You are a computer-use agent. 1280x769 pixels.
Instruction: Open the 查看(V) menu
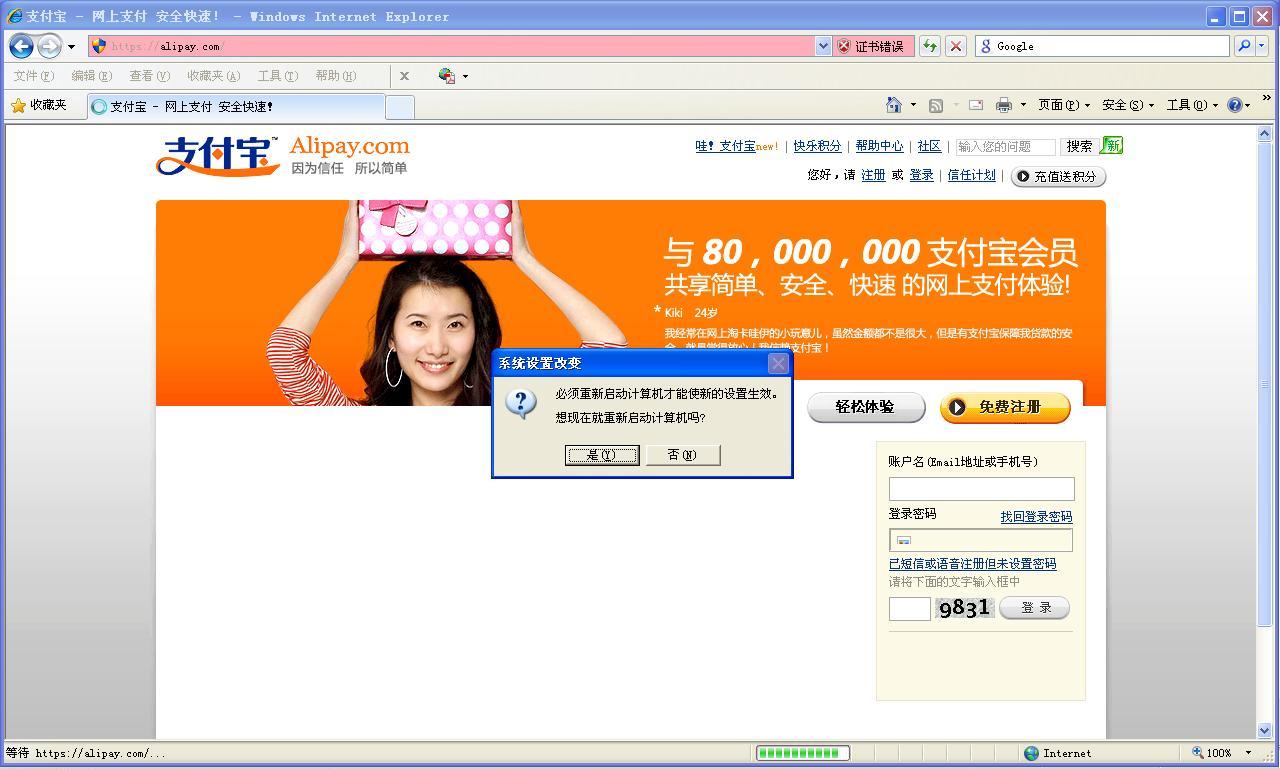149,76
